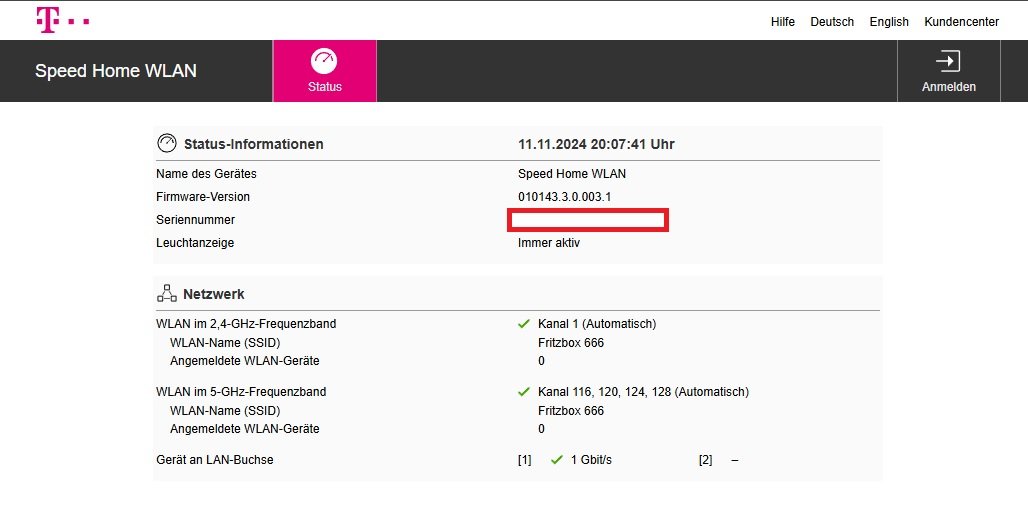The image size is (1028, 528).
Task: Switch language to Deutsch
Action: (x=832, y=22)
